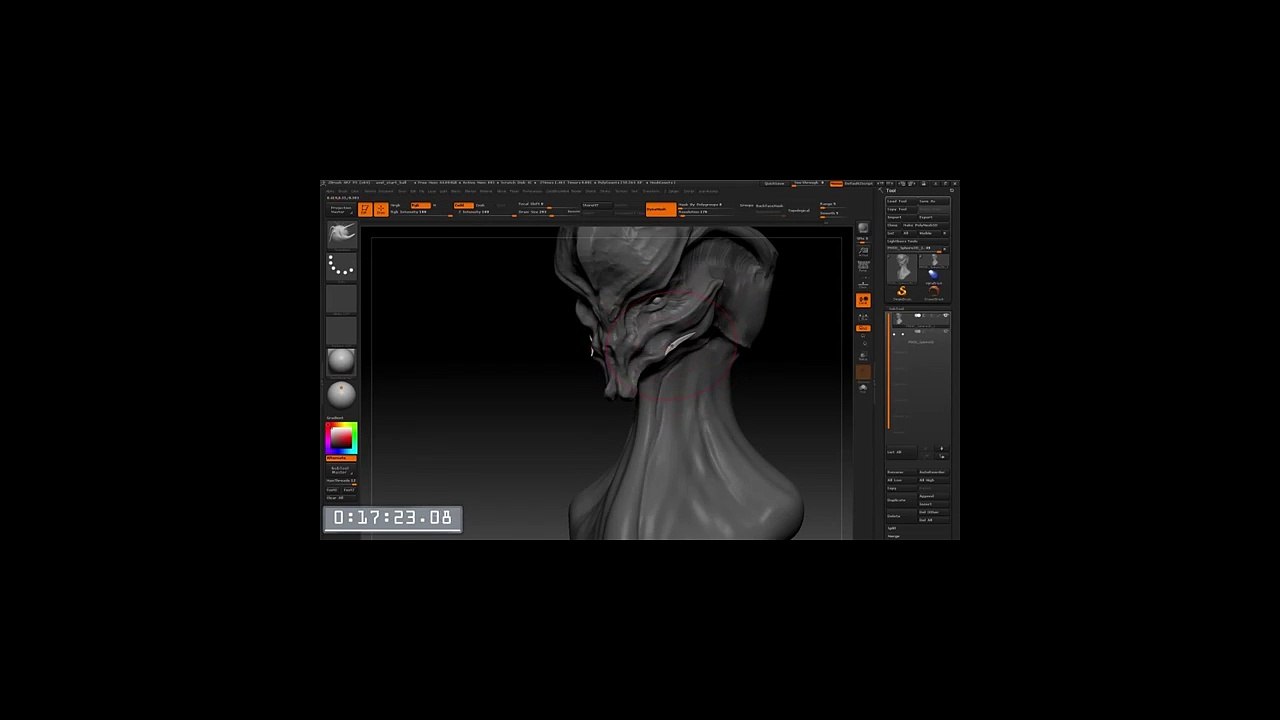Adjust the Draw Size slider
This screenshot has height=720, width=1280.
click(x=547, y=212)
